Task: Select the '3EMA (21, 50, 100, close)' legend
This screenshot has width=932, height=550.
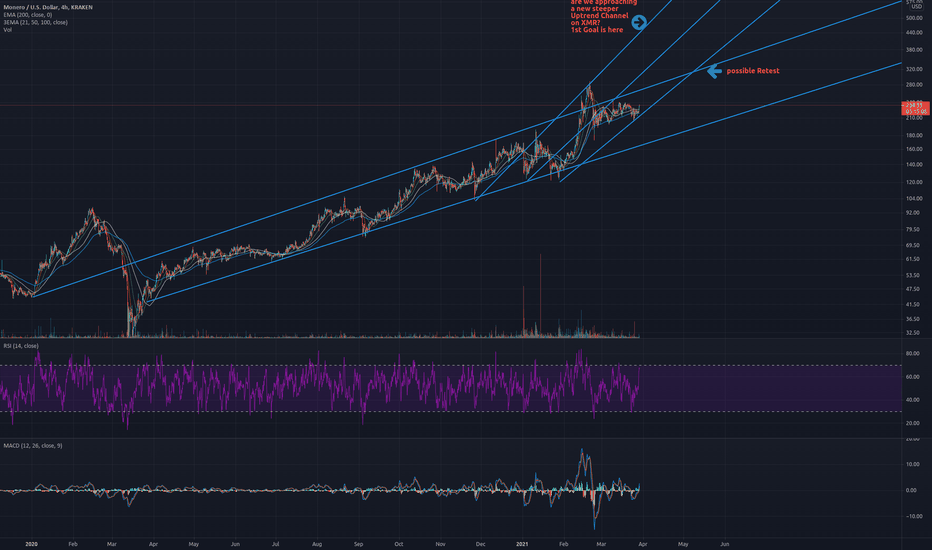Action: 36,23
